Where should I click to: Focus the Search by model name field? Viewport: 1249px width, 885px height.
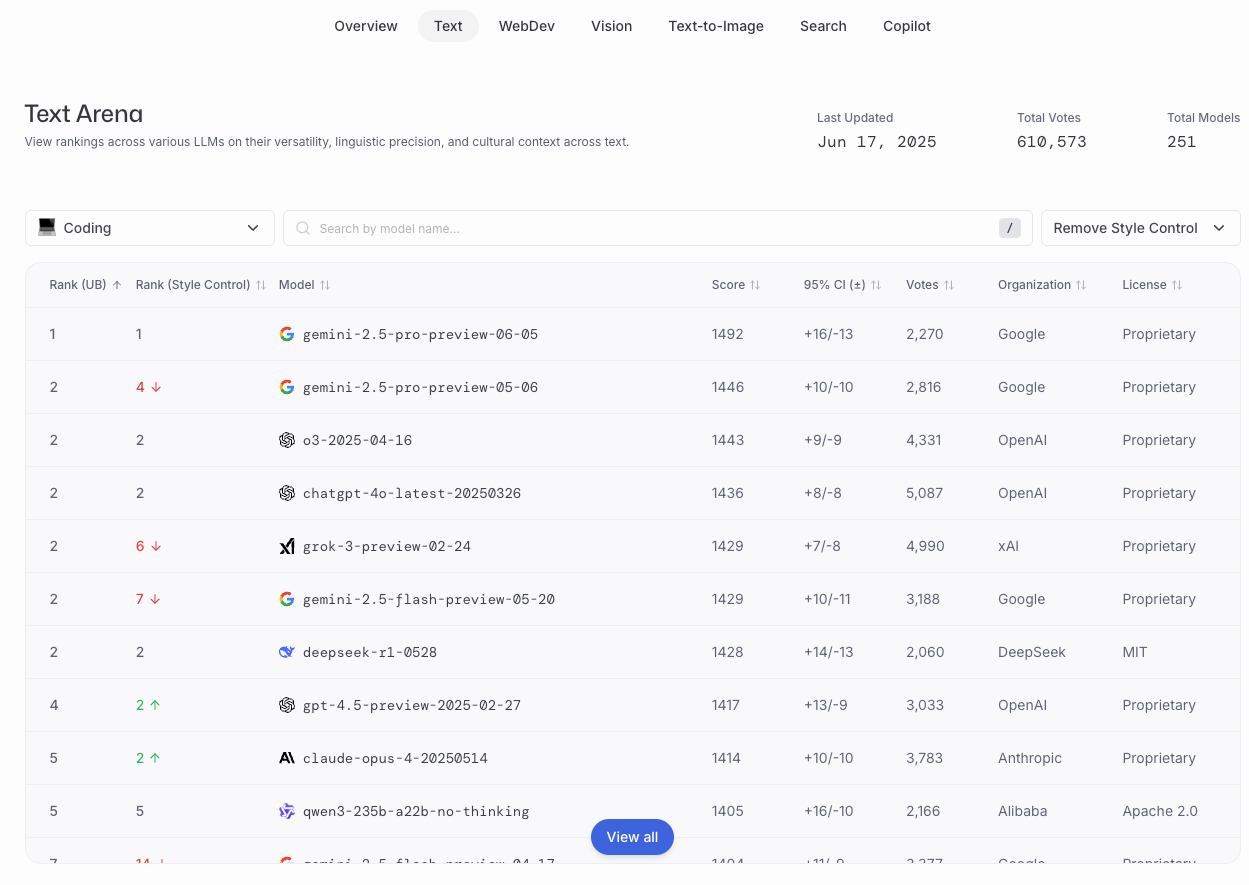tap(658, 228)
